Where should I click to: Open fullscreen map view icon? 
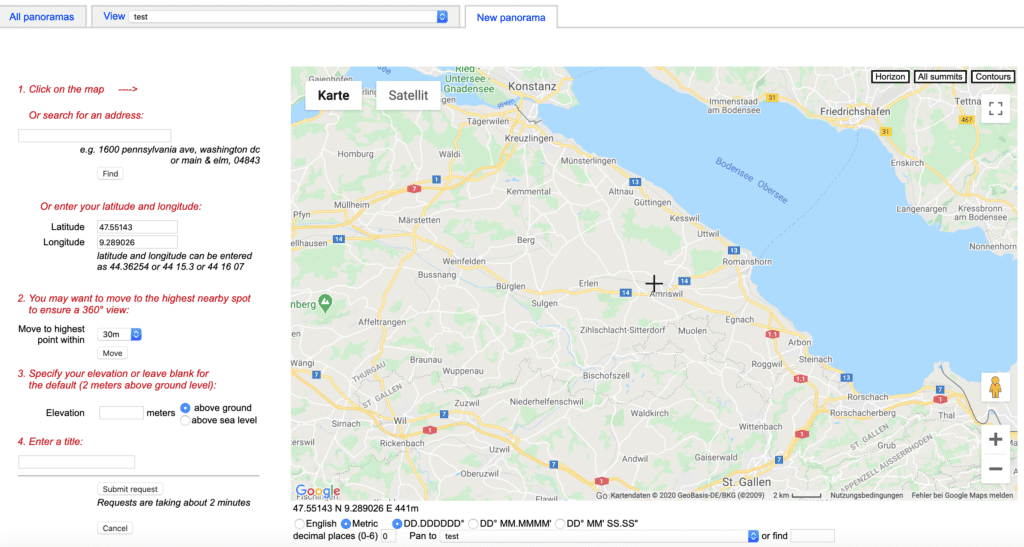point(995,108)
